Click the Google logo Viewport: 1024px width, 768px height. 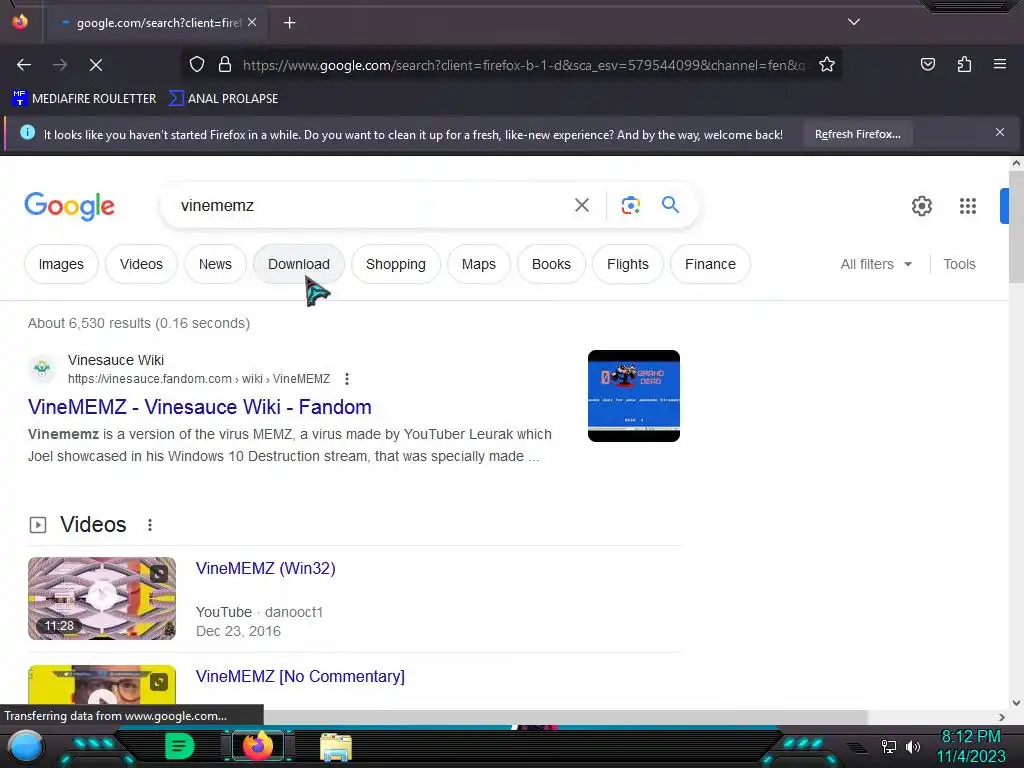click(70, 206)
